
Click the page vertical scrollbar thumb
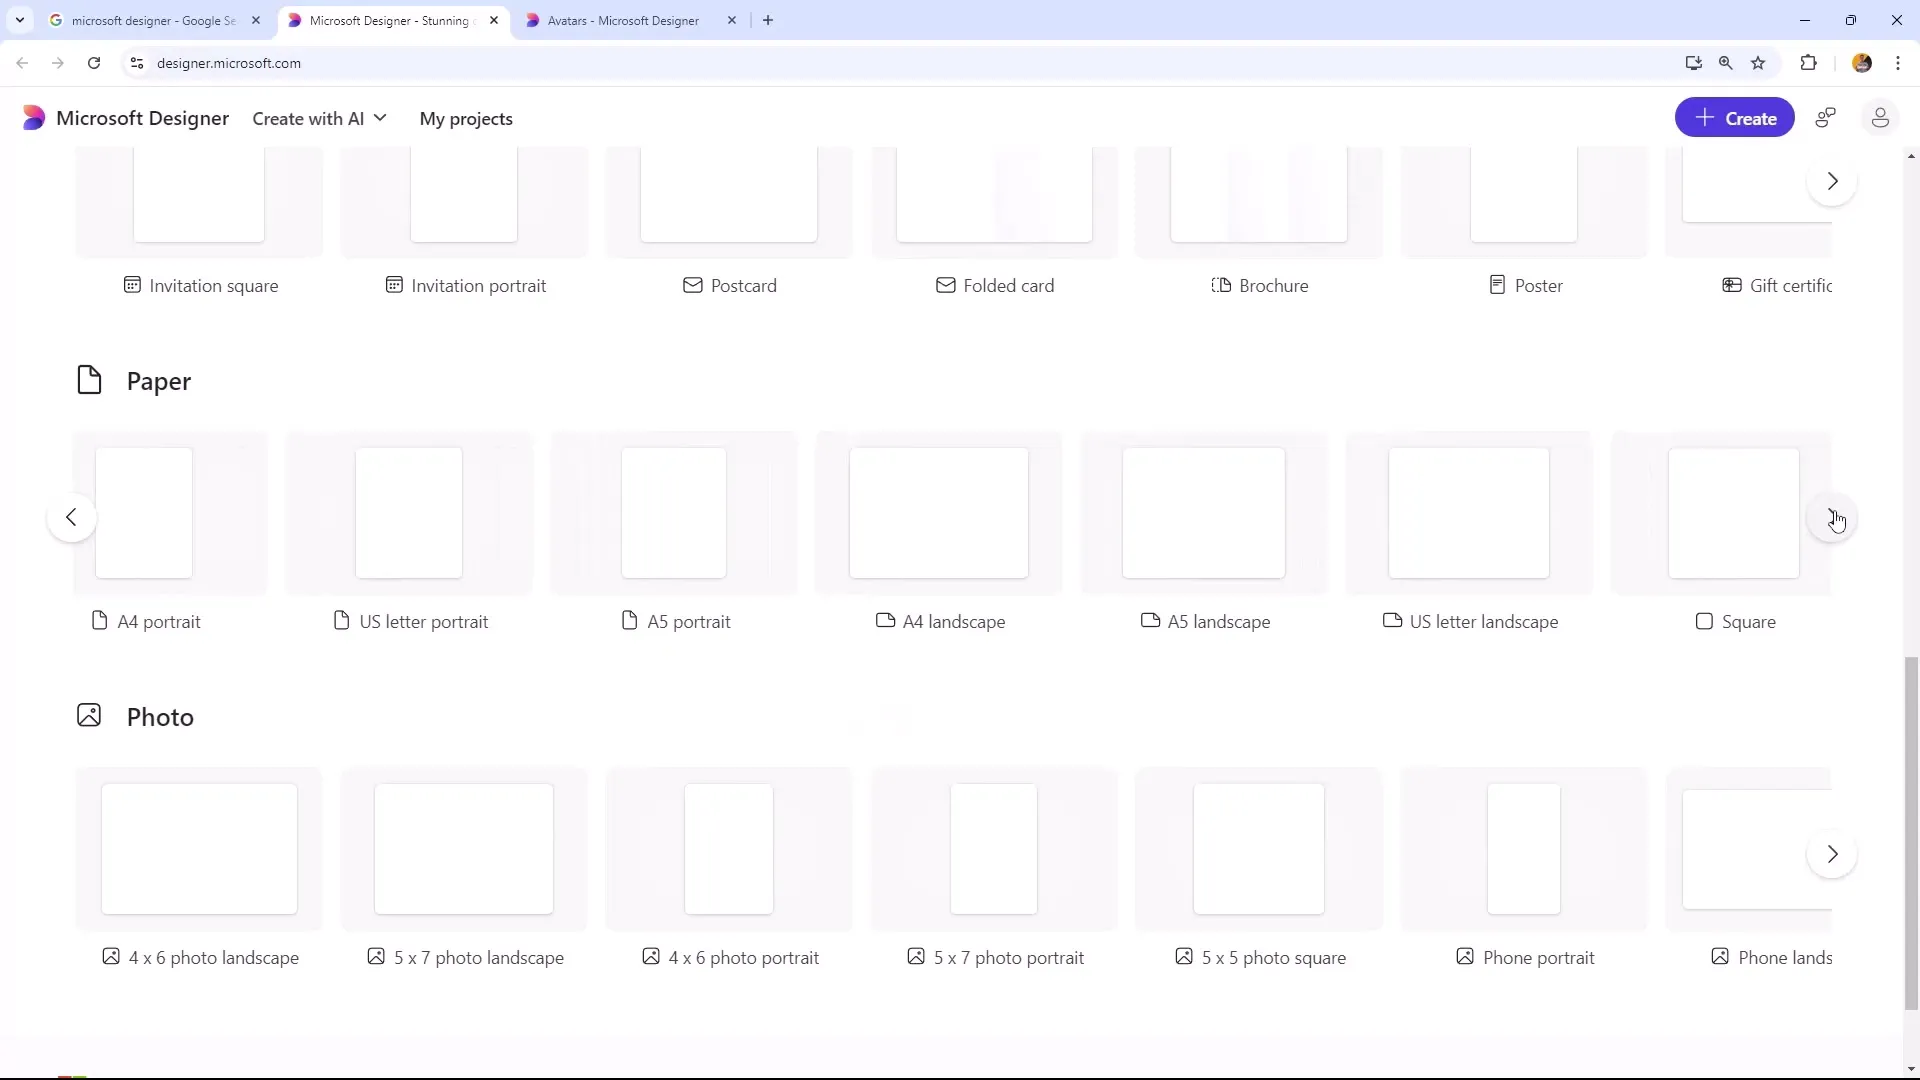(1911, 833)
